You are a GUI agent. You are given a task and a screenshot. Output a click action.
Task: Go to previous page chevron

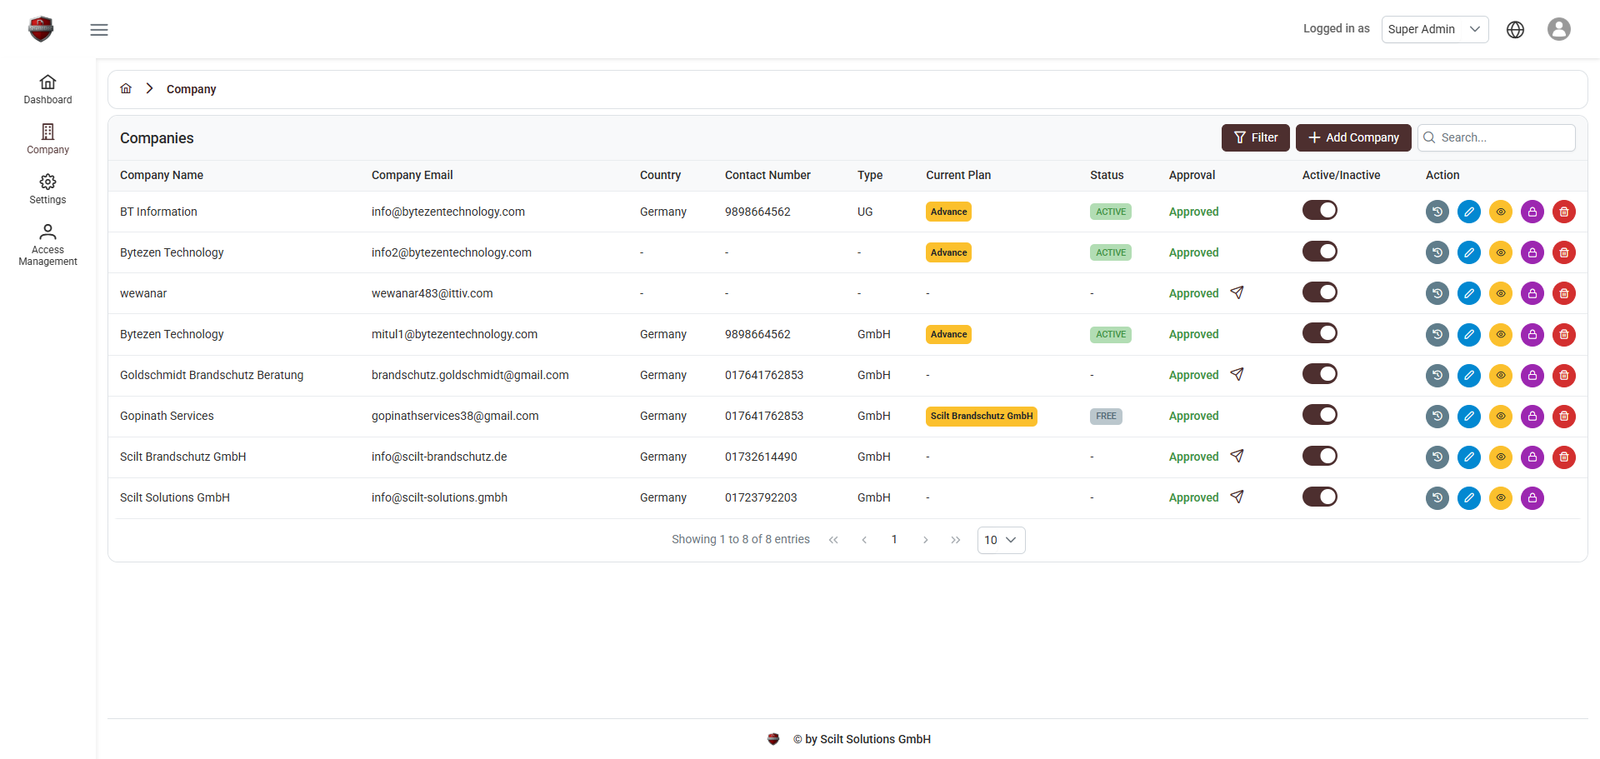[x=864, y=540]
